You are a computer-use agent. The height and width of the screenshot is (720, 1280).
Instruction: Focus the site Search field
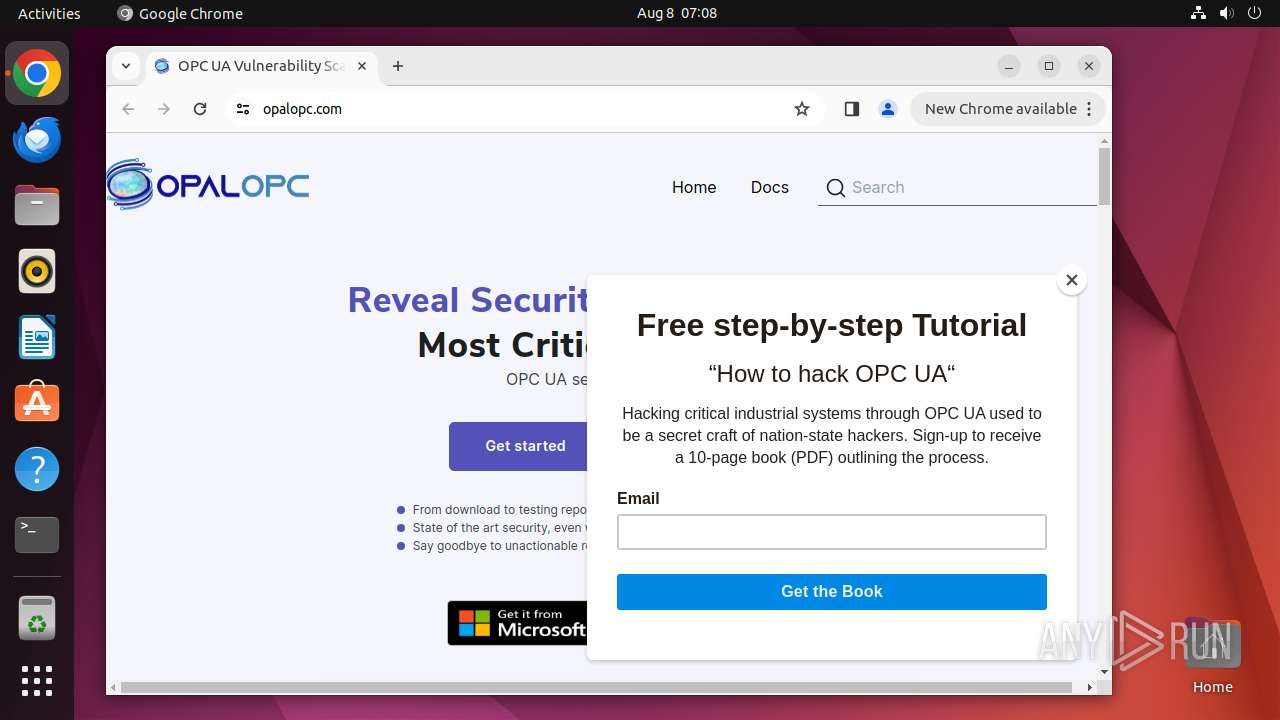(x=960, y=187)
